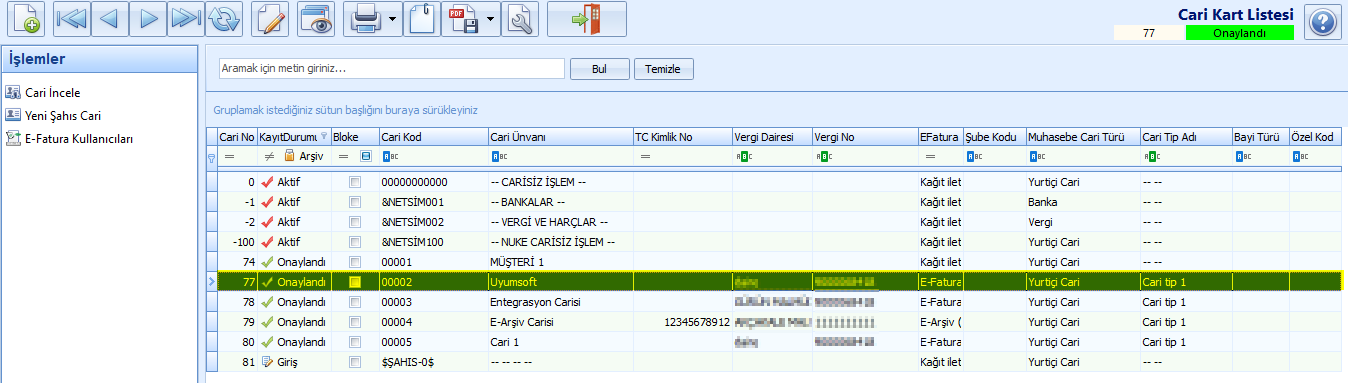The image size is (1348, 383).
Task: Click the green Onaylandı status indicator
Action: tap(1239, 33)
